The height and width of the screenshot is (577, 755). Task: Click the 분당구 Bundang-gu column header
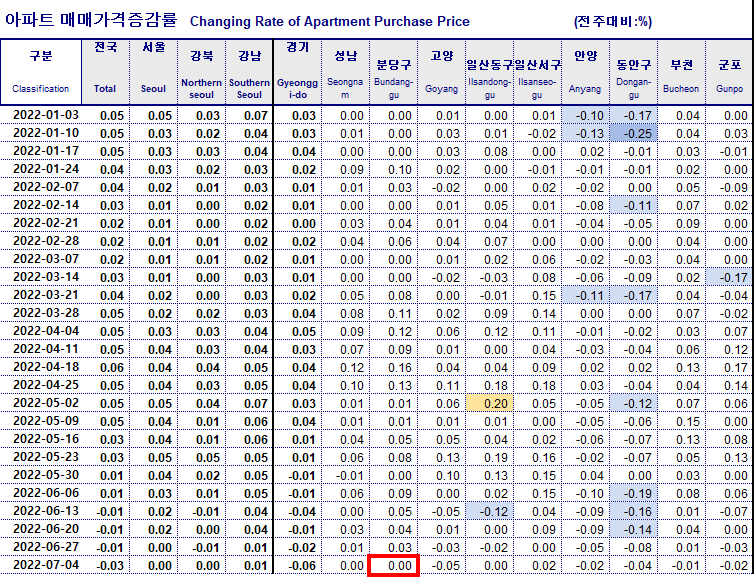click(393, 72)
